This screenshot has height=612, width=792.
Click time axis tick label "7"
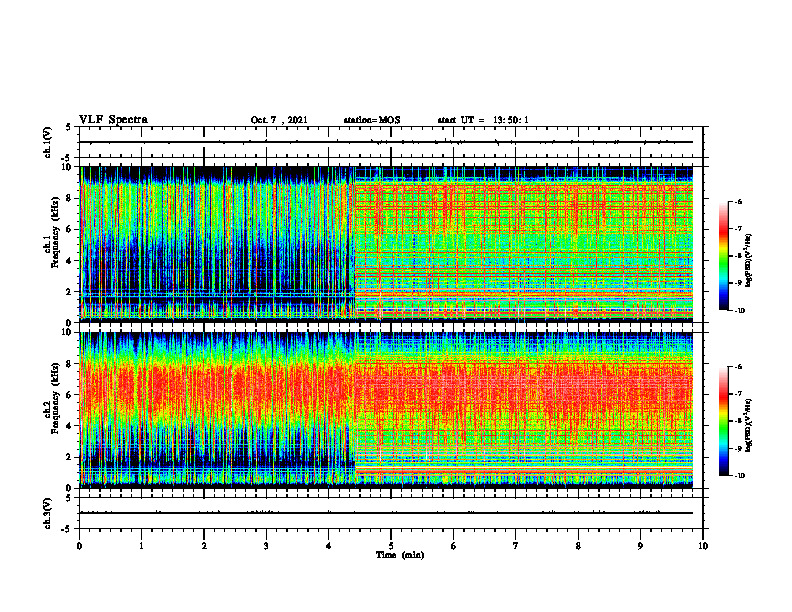tap(516, 546)
